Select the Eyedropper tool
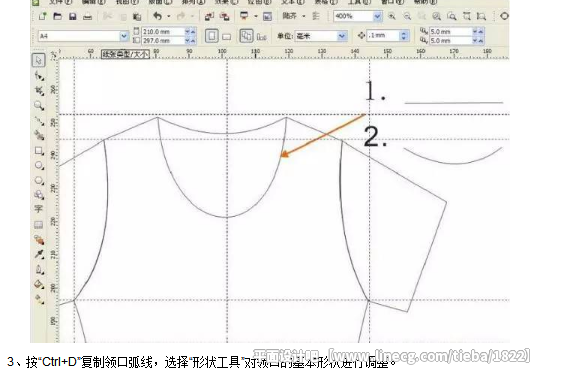 click(x=39, y=254)
